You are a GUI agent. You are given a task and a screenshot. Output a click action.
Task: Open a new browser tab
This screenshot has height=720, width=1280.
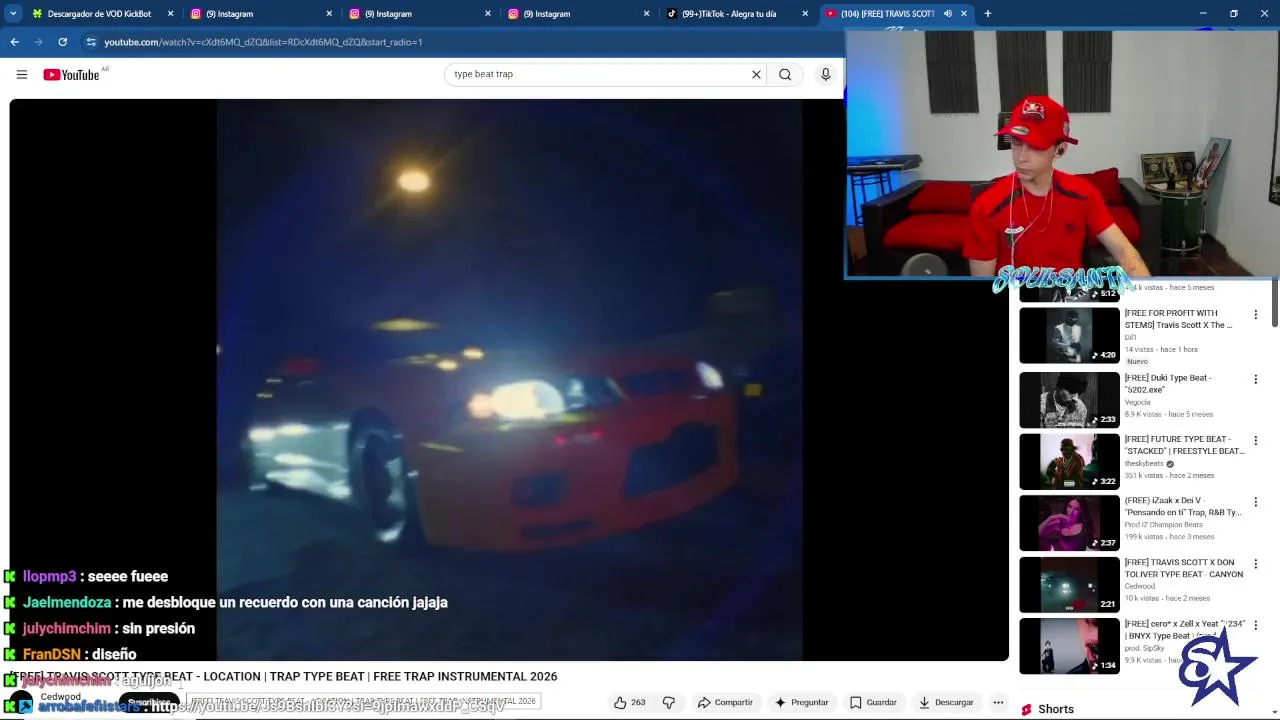(988, 14)
